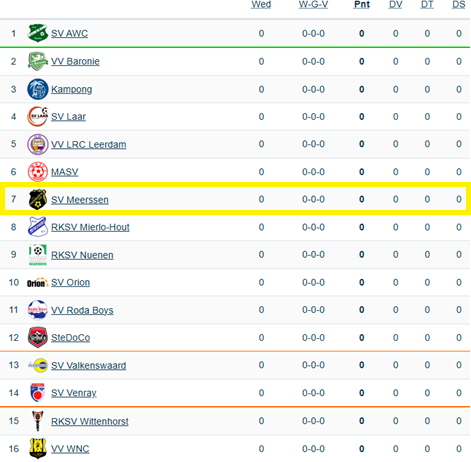The image size is (471, 462).
Task: Sort by the Wed column header
Action: (x=261, y=5)
